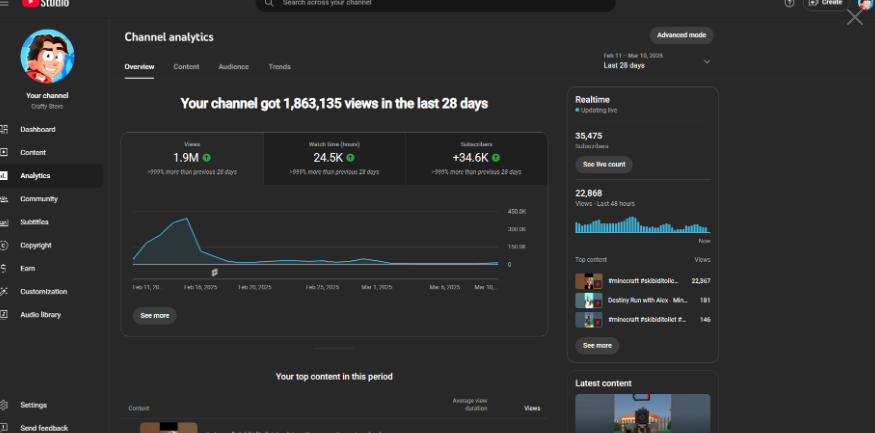Viewport: 875px width, 433px height.
Task: Switch to the Overview tab
Action: point(139,66)
